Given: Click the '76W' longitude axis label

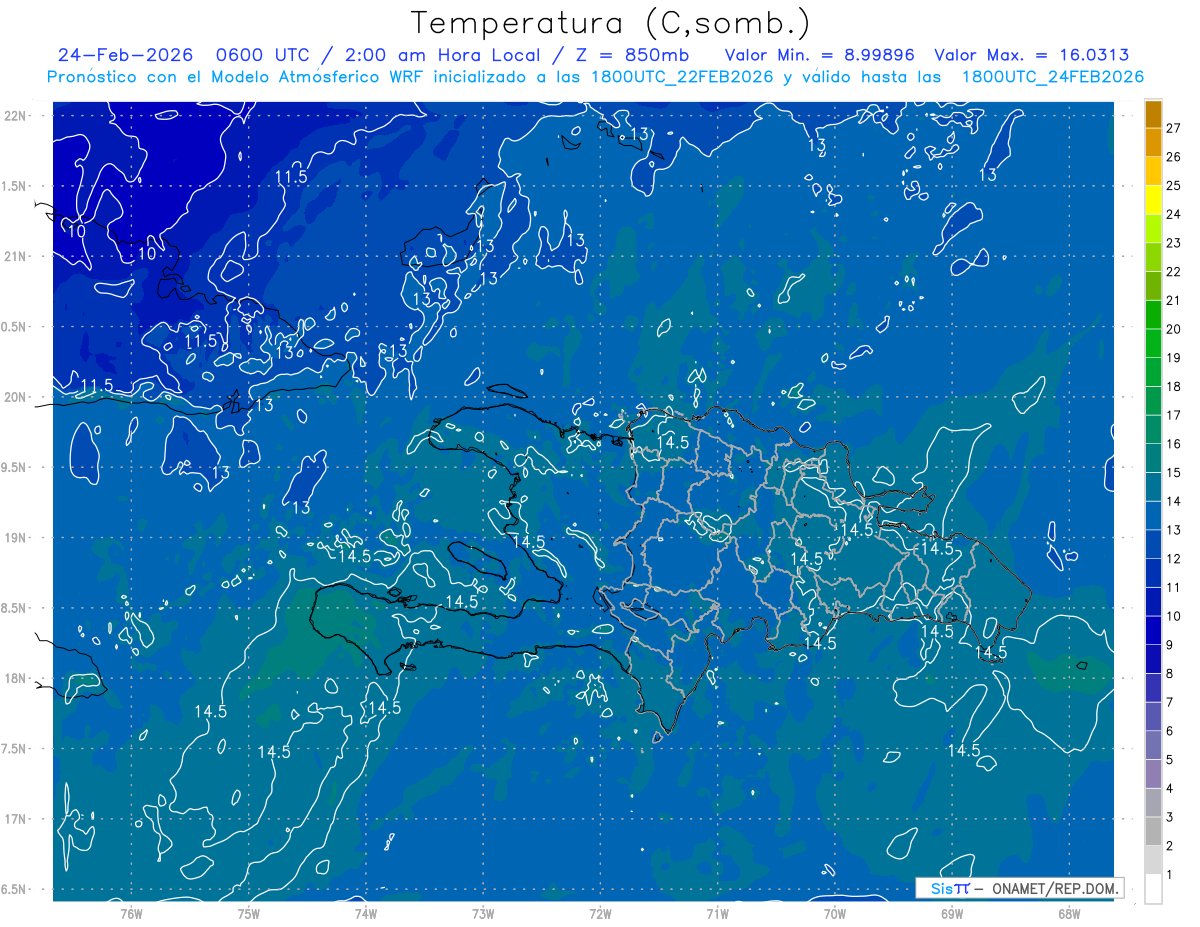Looking at the screenshot, I should click(131, 914).
